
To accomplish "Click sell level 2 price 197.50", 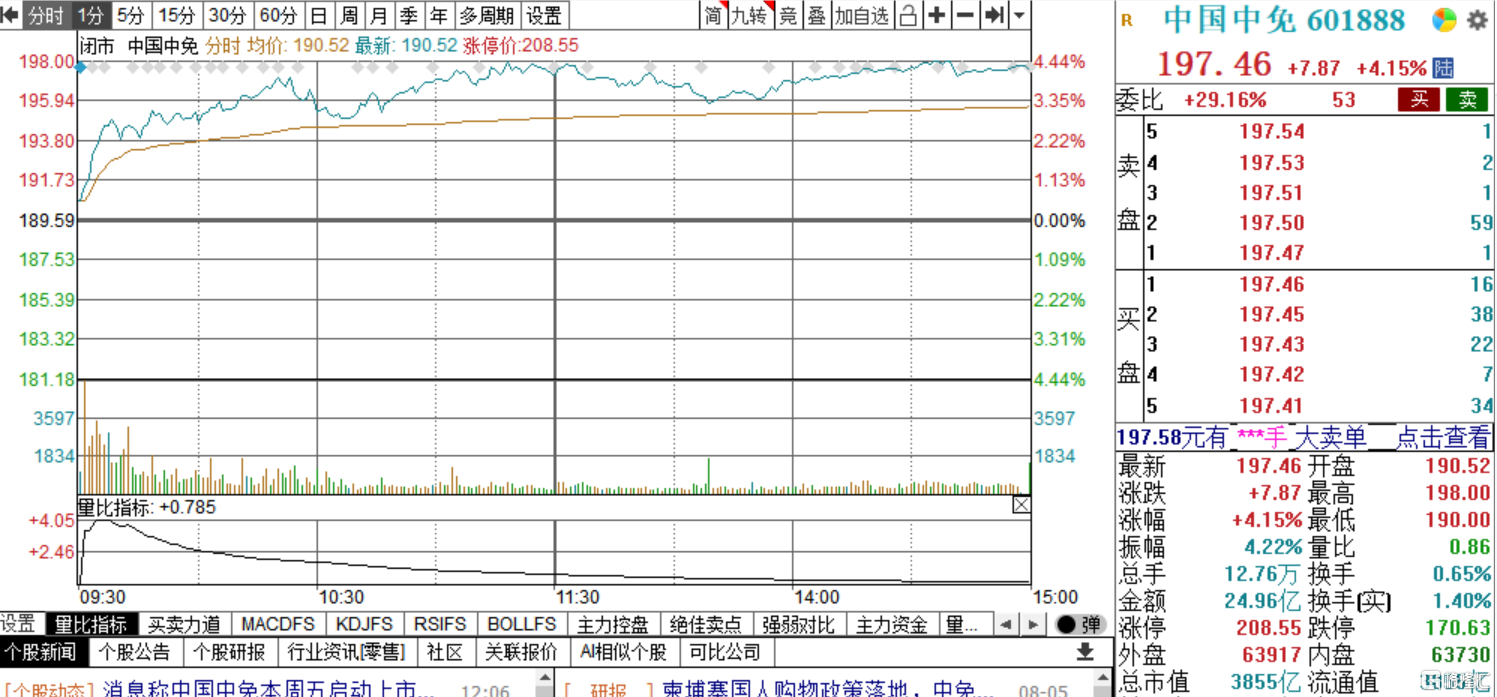I will coord(1271,223).
